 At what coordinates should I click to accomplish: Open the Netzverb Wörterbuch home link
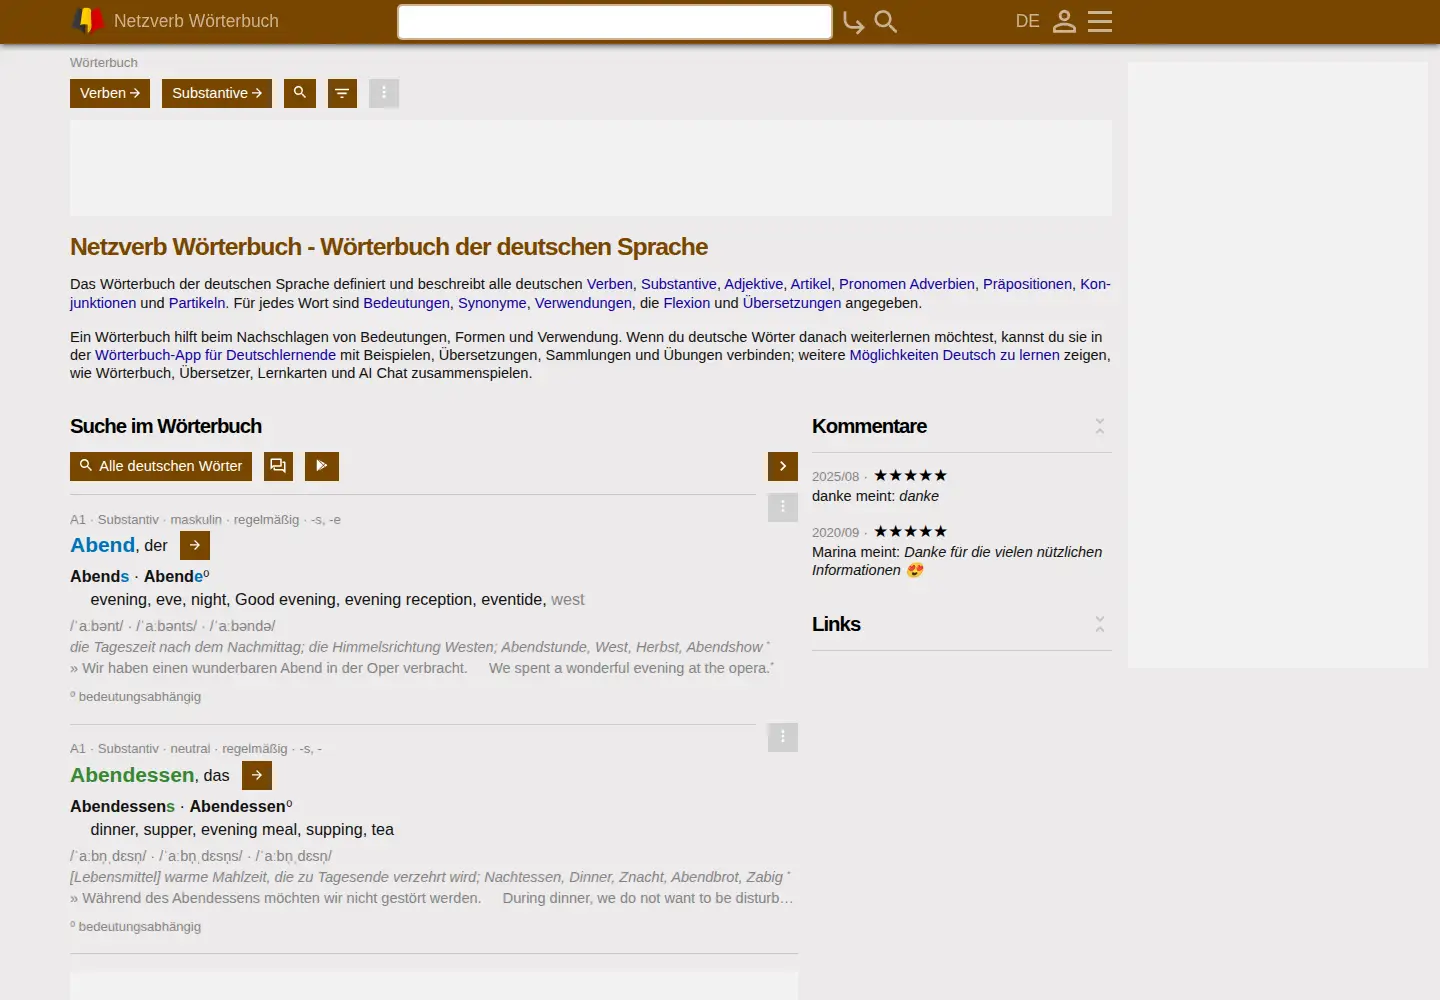(196, 21)
